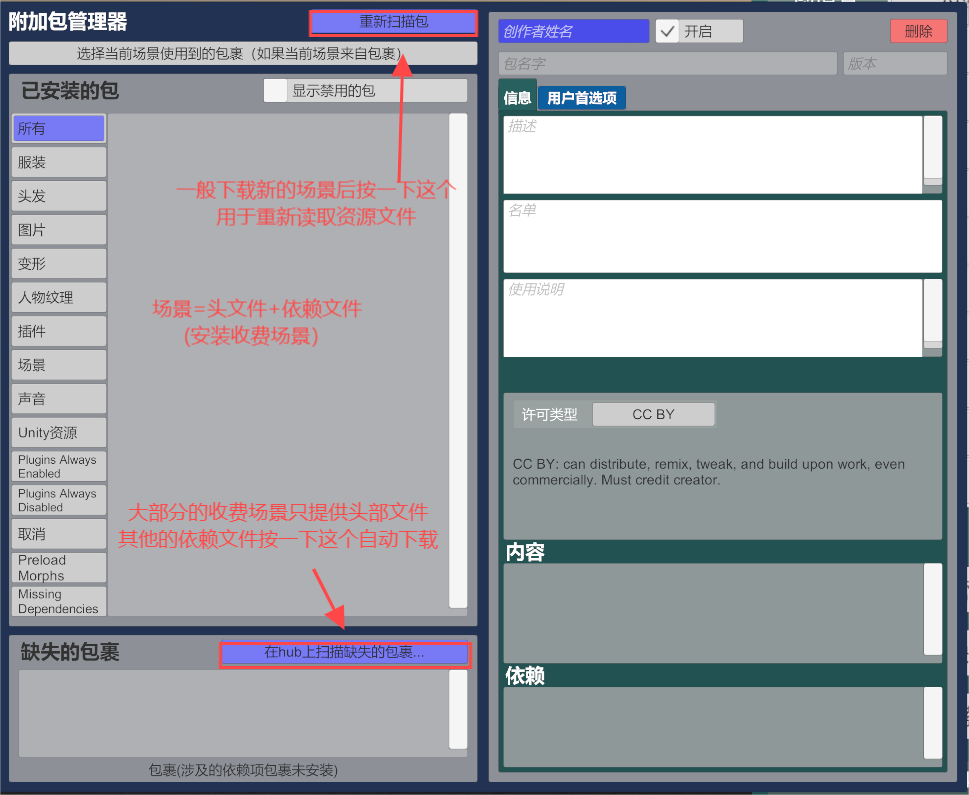Select Unity资源 category
Image resolution: width=969 pixels, height=795 pixels.
tap(58, 433)
